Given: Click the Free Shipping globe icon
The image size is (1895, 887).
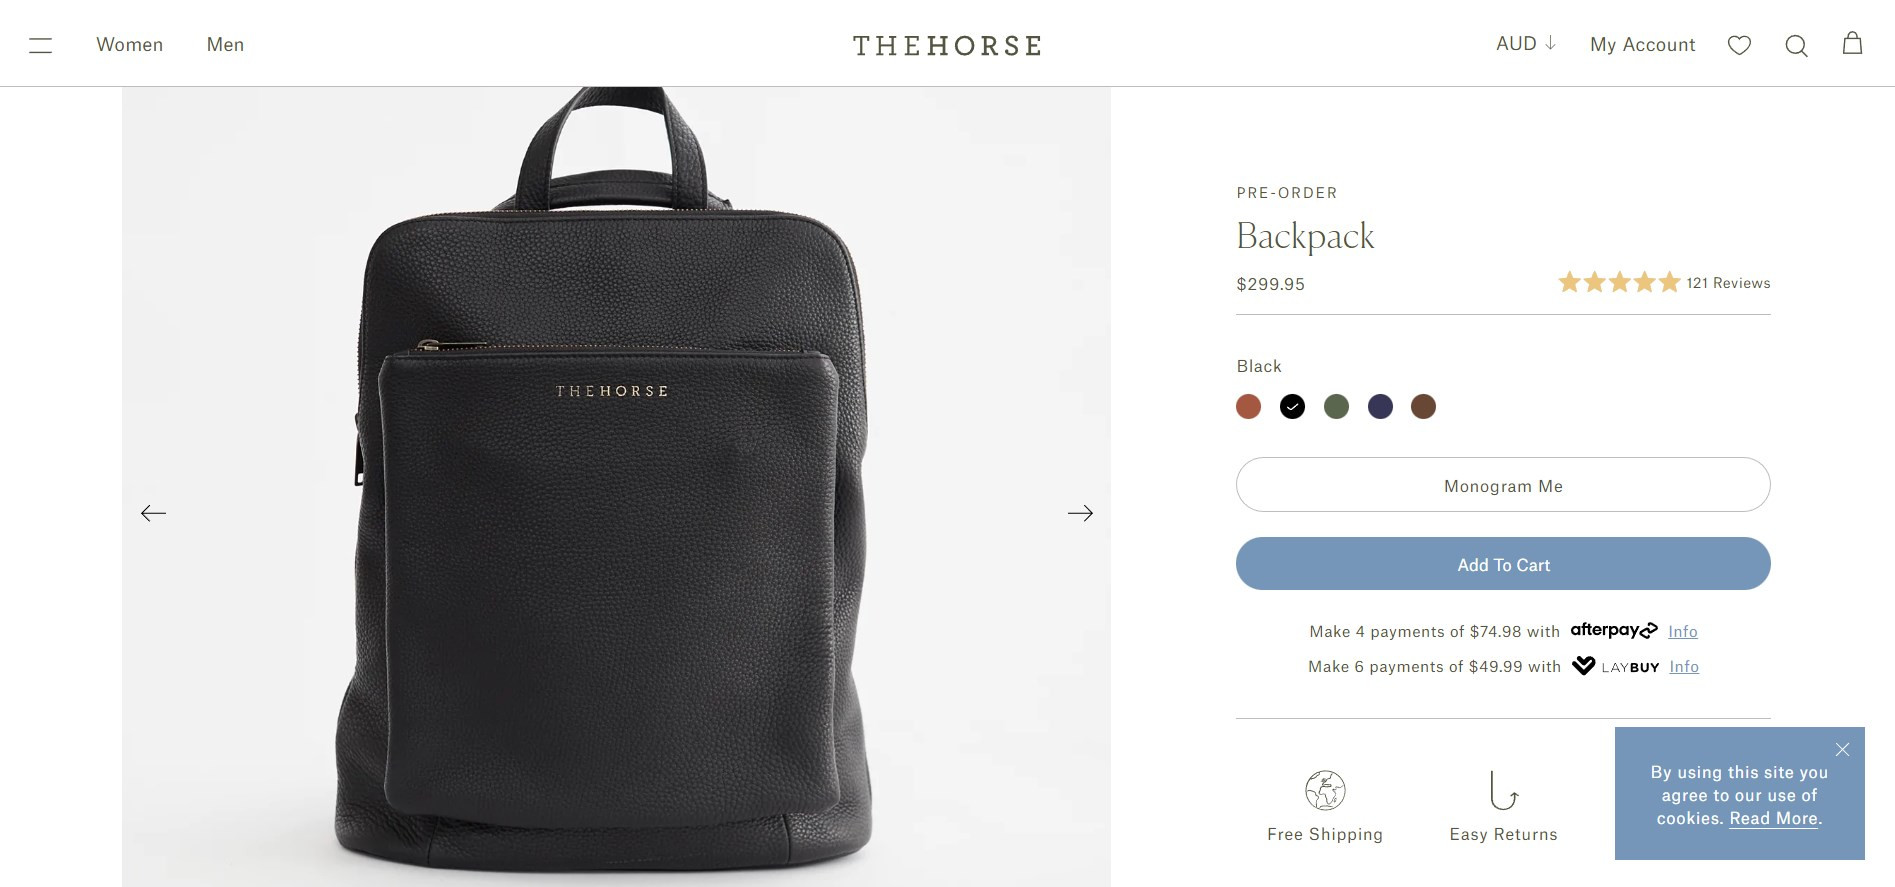Looking at the screenshot, I should pos(1325,790).
